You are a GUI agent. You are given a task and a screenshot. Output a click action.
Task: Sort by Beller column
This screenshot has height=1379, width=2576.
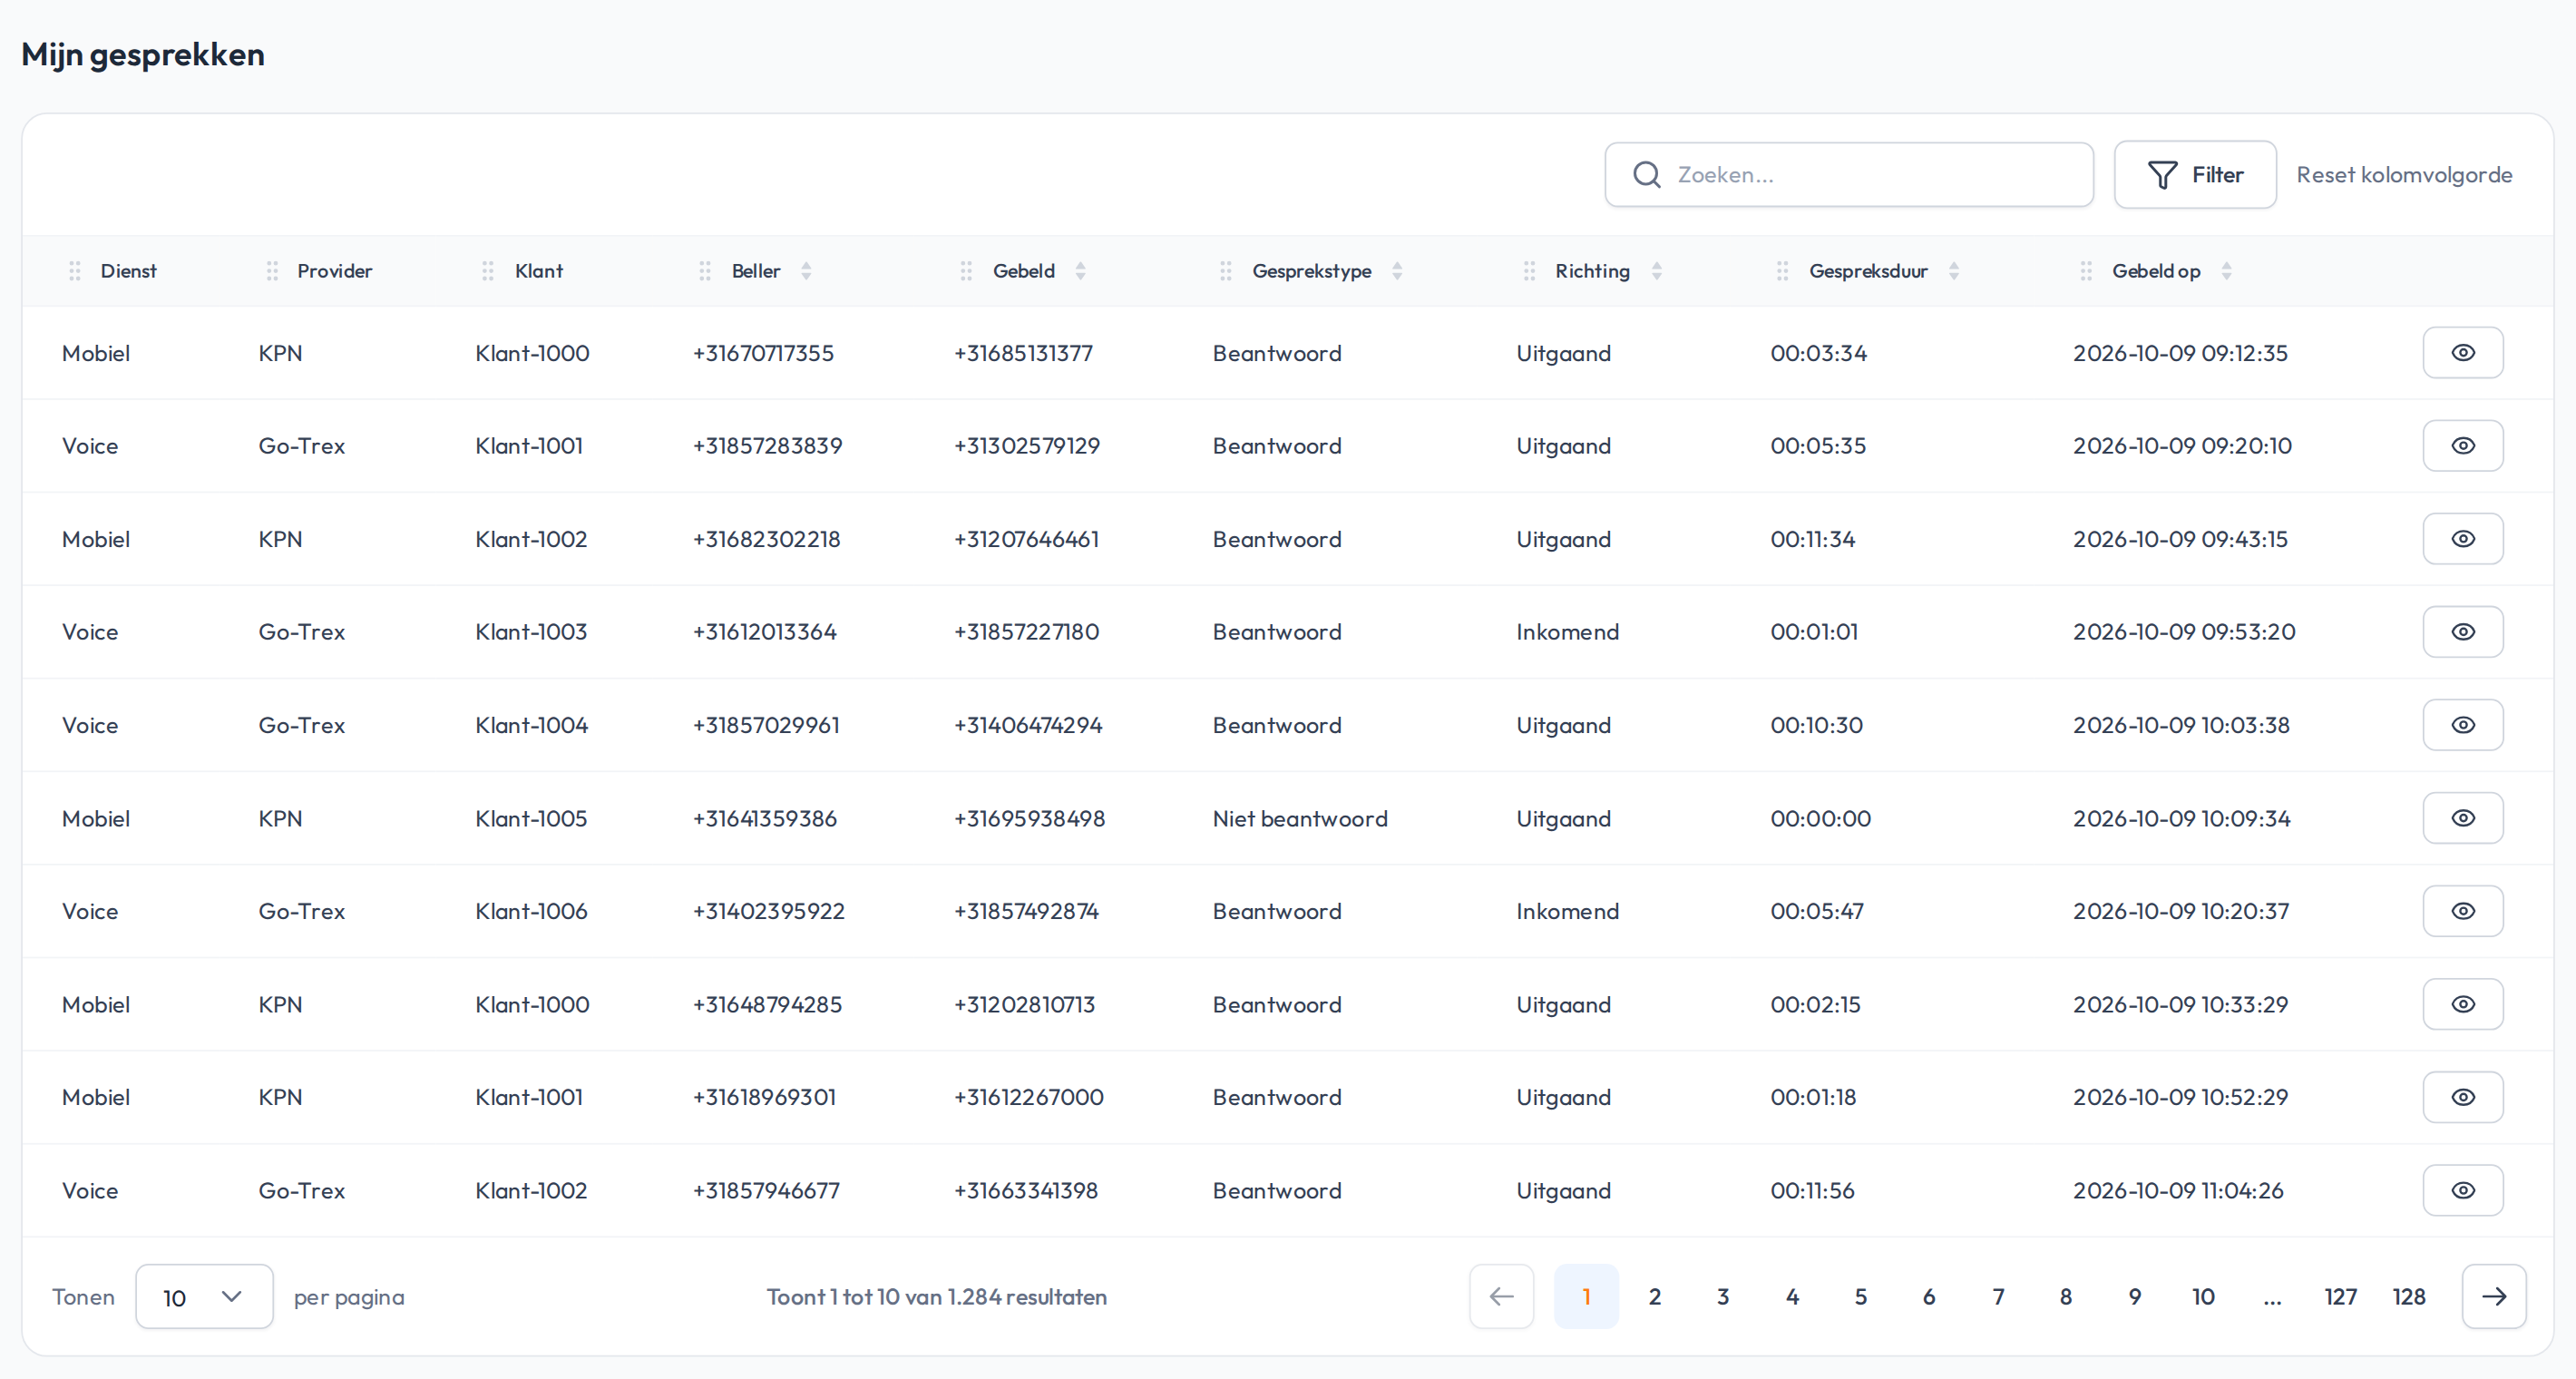806,271
